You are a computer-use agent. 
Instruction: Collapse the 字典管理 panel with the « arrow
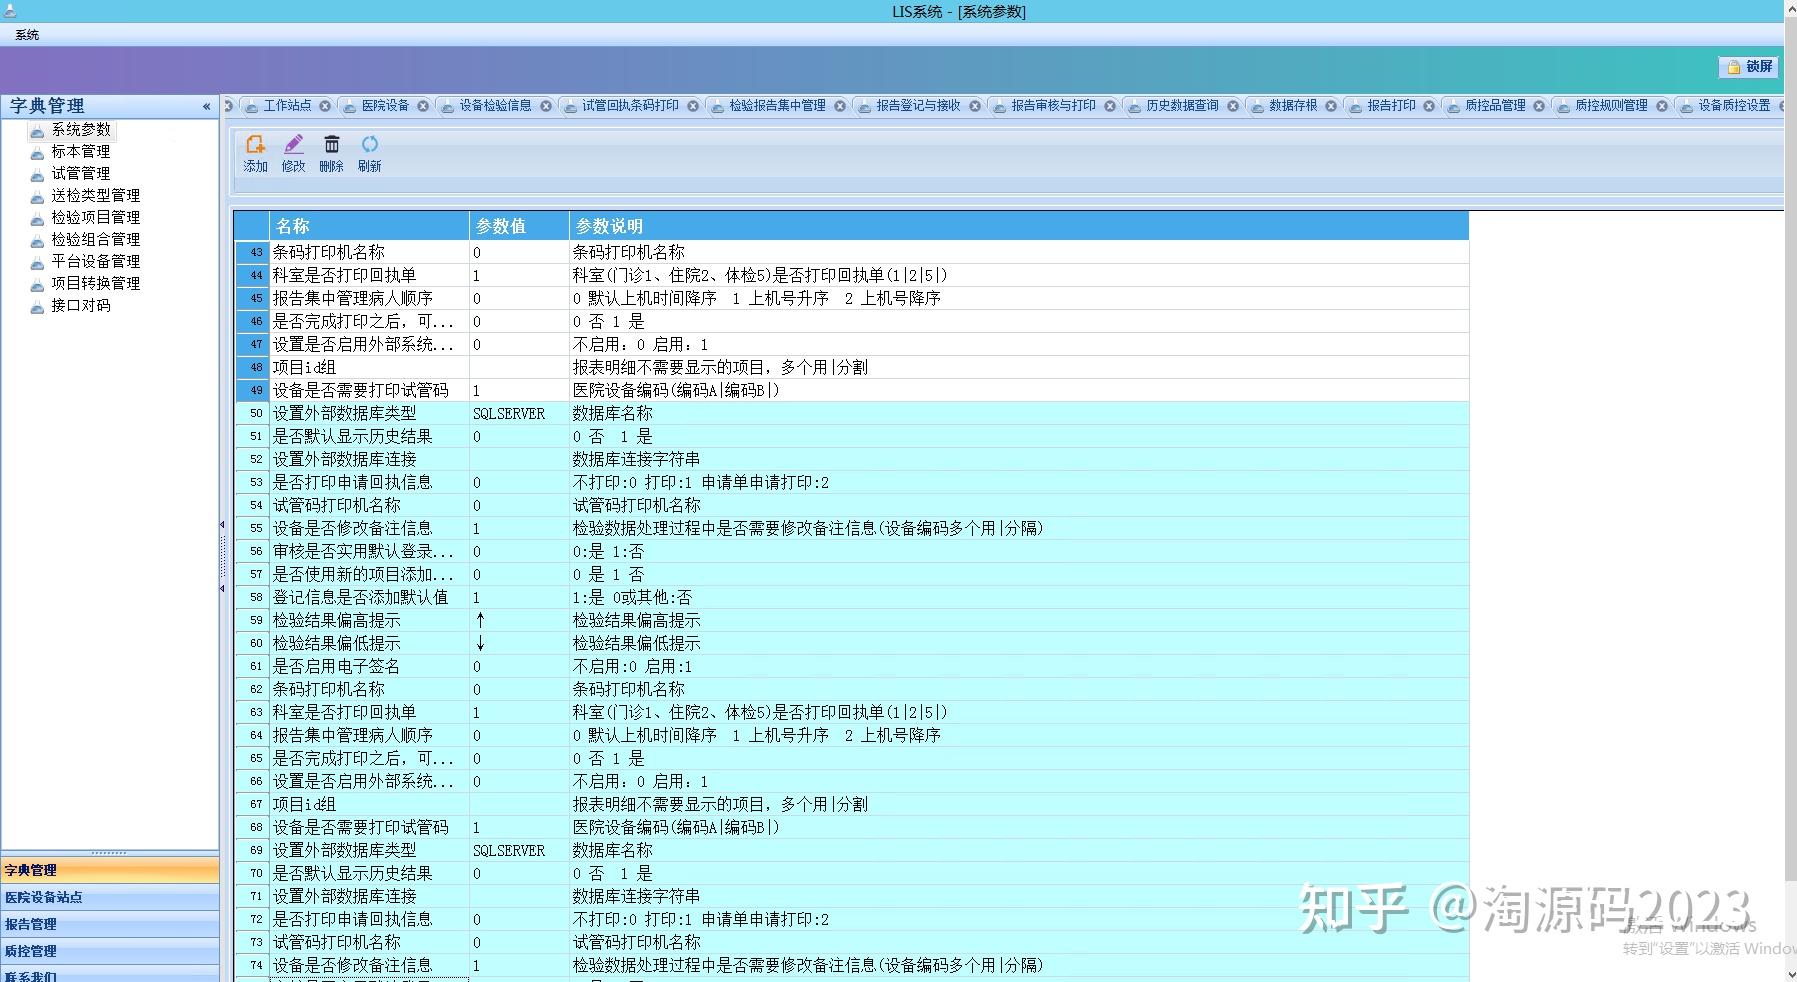click(207, 106)
